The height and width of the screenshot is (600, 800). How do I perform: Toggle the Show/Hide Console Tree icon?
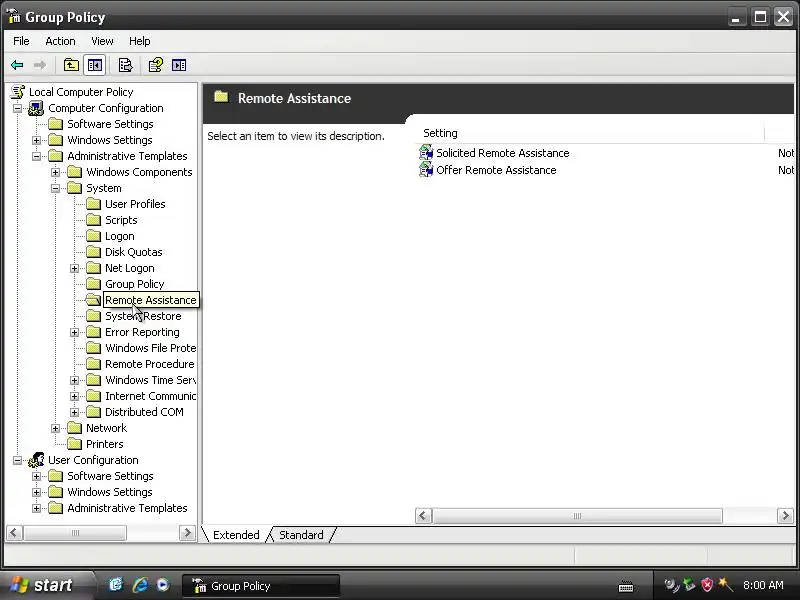pos(94,65)
